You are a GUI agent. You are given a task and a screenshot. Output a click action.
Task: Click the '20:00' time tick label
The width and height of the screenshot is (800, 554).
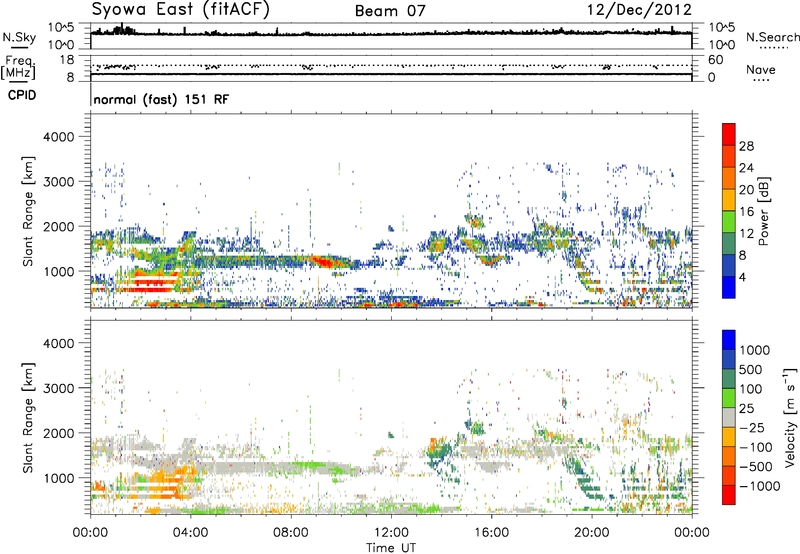coord(592,533)
